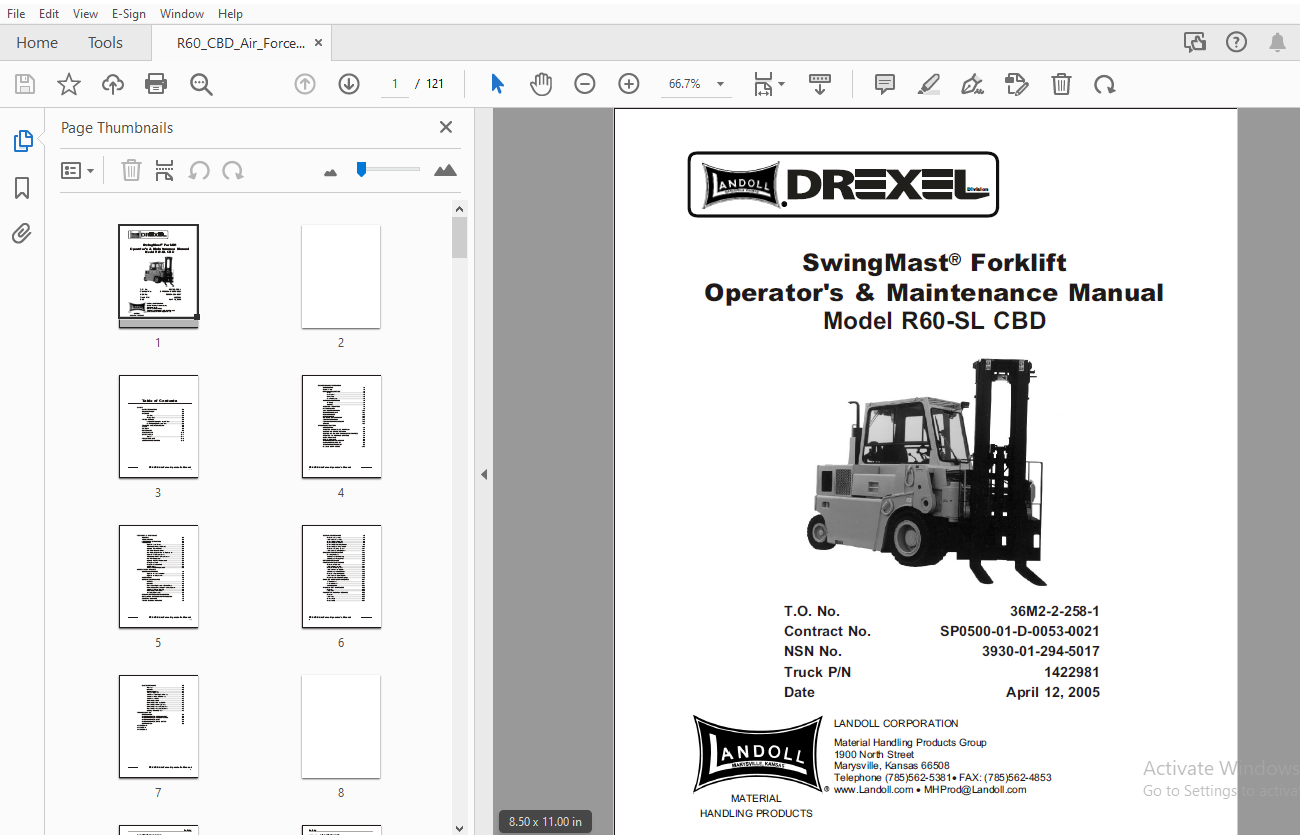Image resolution: width=1300 pixels, height=835 pixels.
Task: Click thumbnails panel scroll up arrow
Action: pyautogui.click(x=459, y=209)
